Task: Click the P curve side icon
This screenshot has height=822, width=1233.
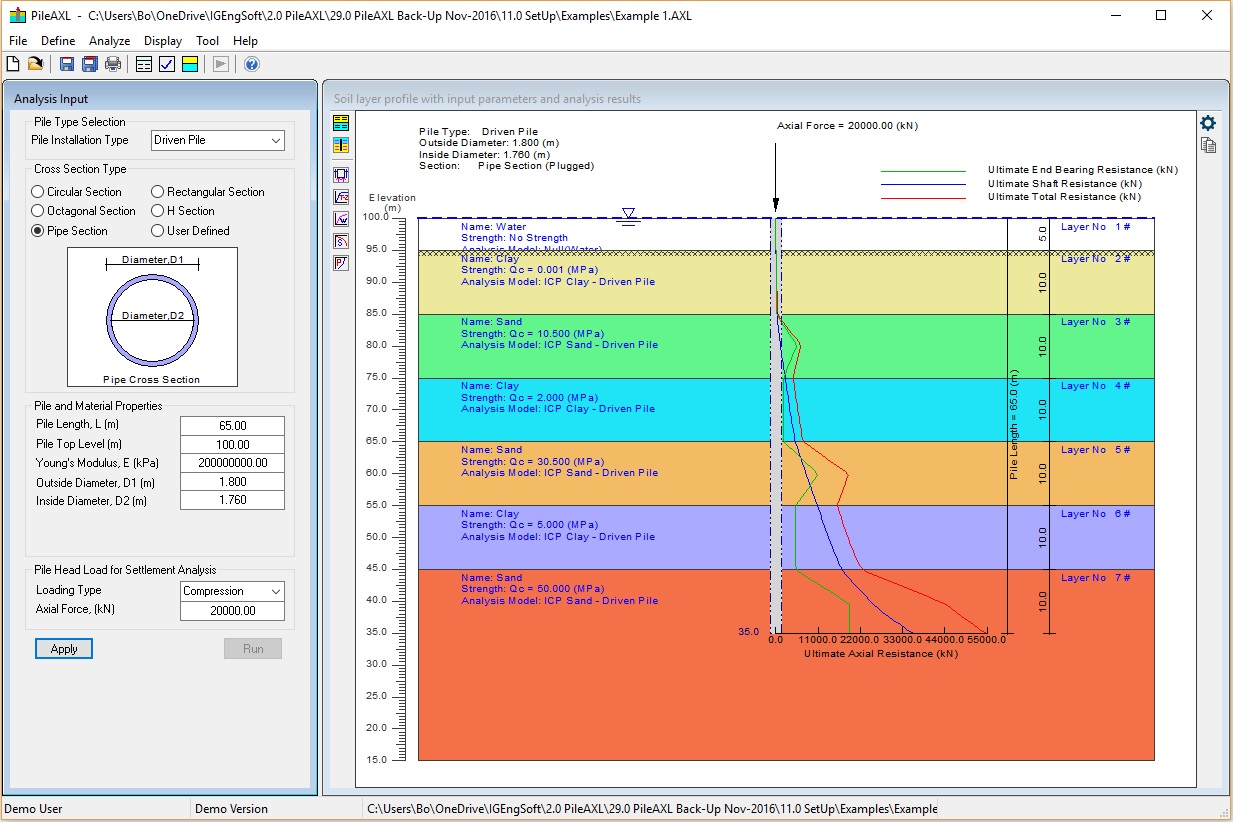Action: (x=342, y=262)
